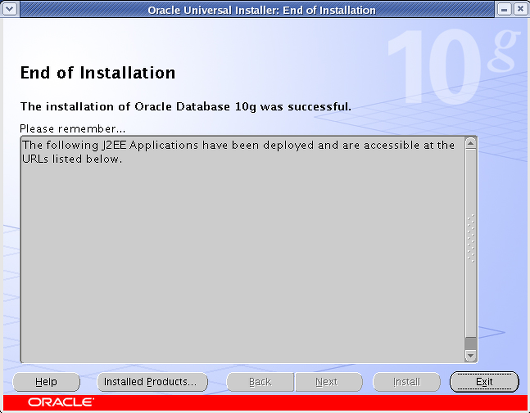Click the J2EE Applications deployed message text
The height and width of the screenshot is (413, 530).
(x=238, y=152)
